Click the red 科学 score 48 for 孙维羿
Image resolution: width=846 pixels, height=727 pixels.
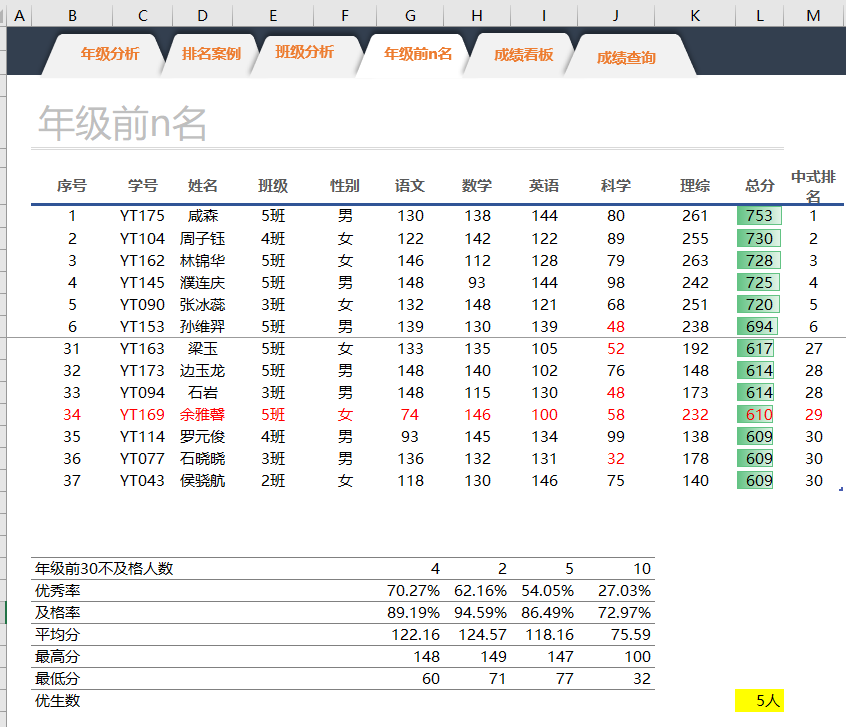616,327
